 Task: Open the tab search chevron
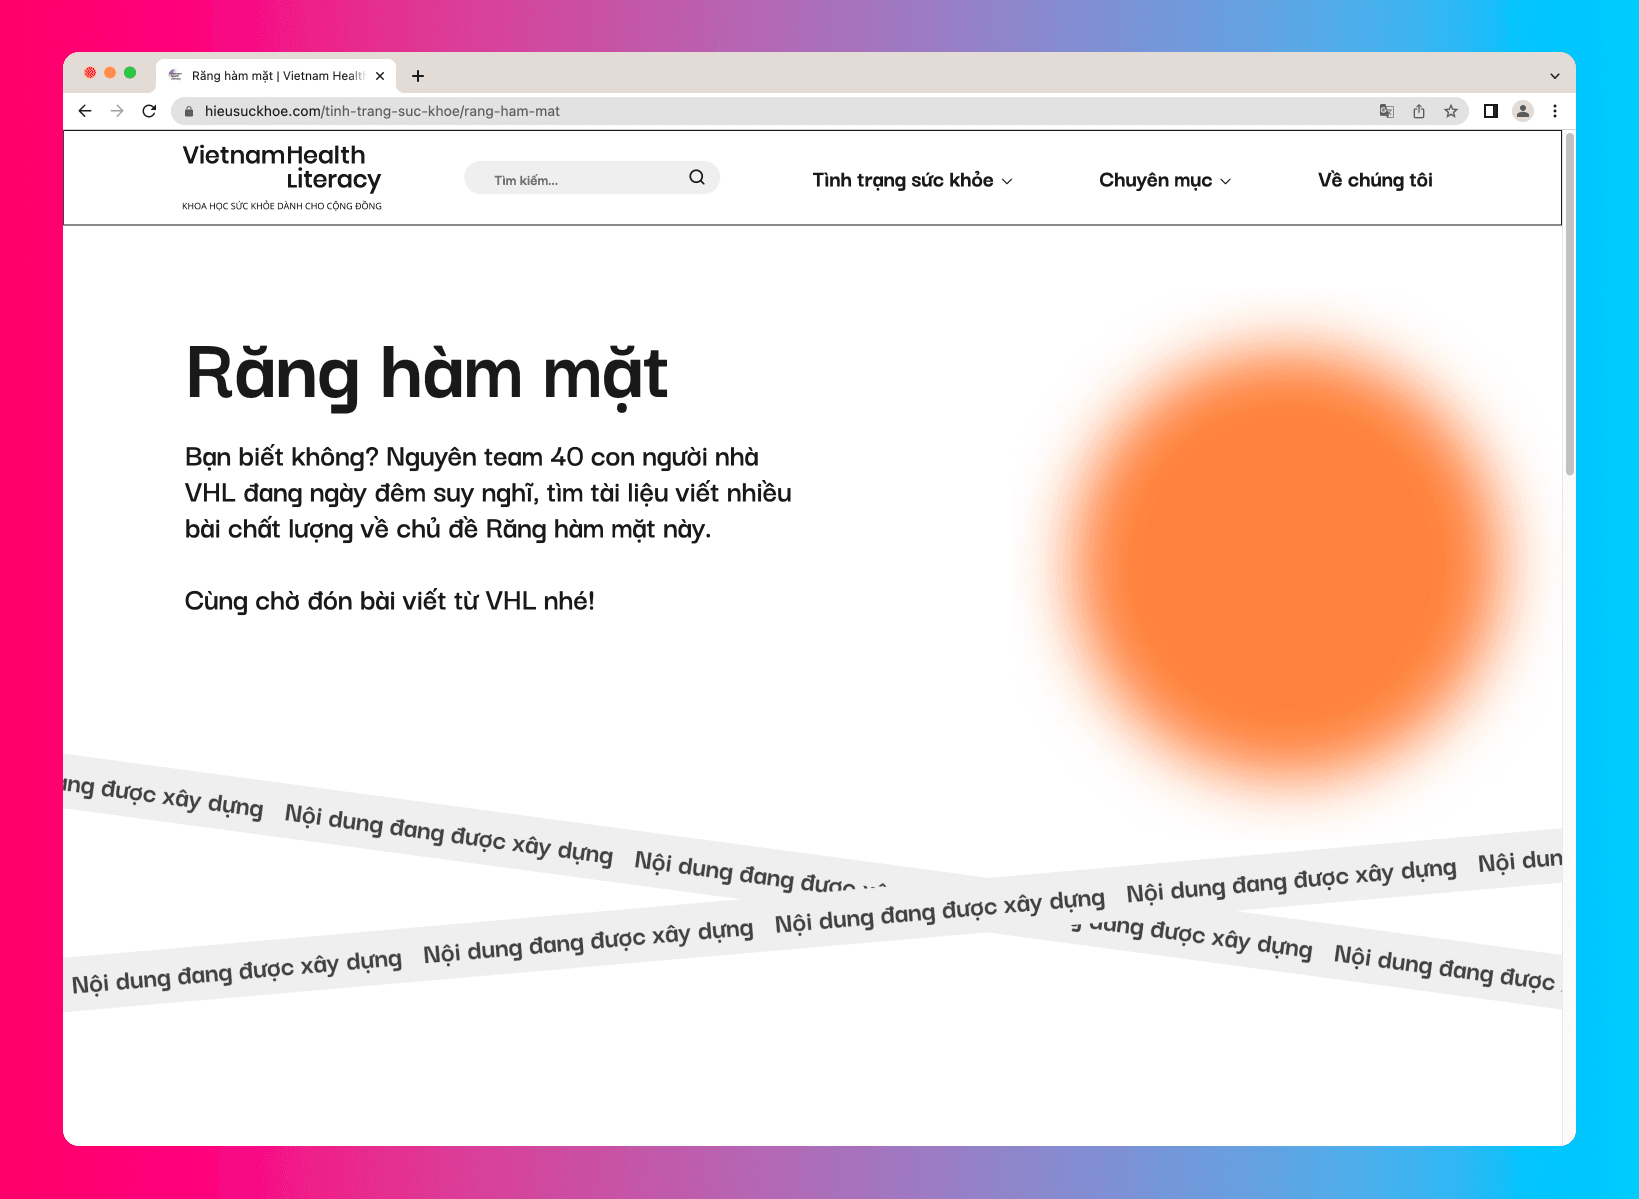(1555, 76)
